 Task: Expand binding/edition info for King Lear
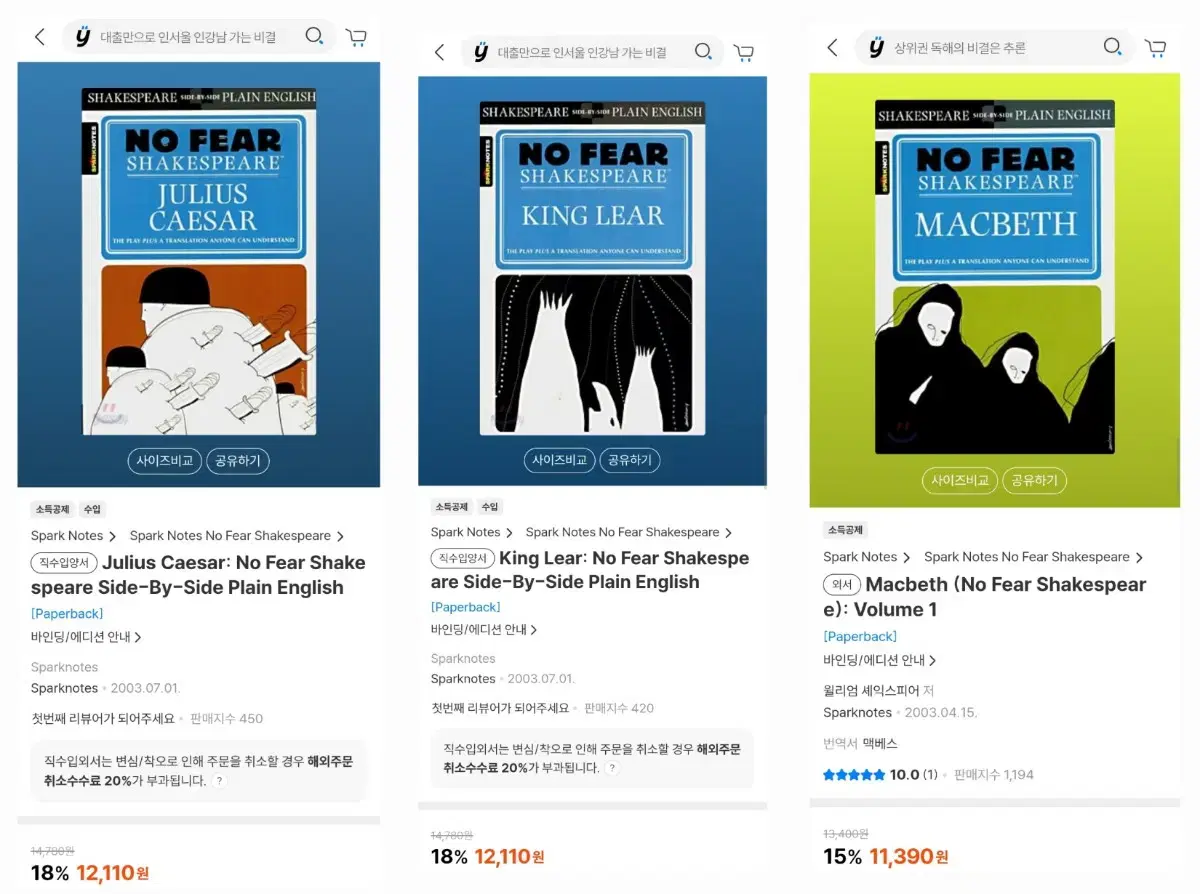pos(484,630)
